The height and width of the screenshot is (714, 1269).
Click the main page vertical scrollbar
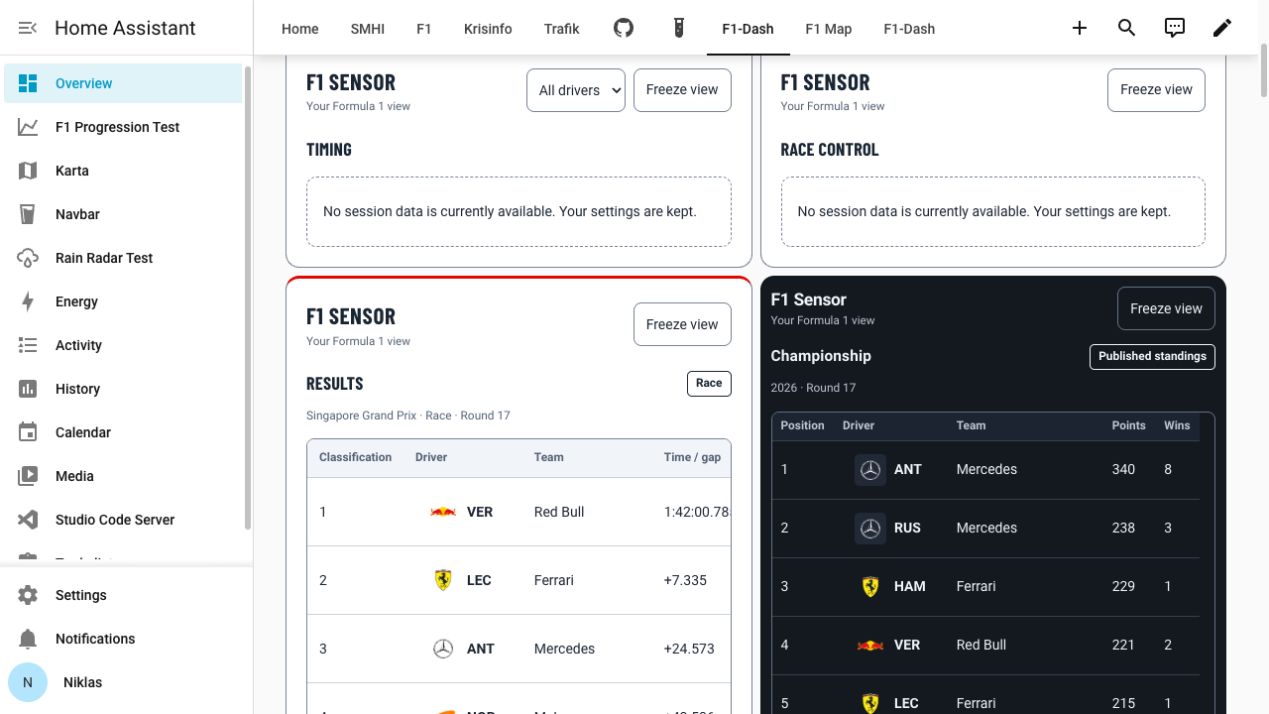[1264, 70]
